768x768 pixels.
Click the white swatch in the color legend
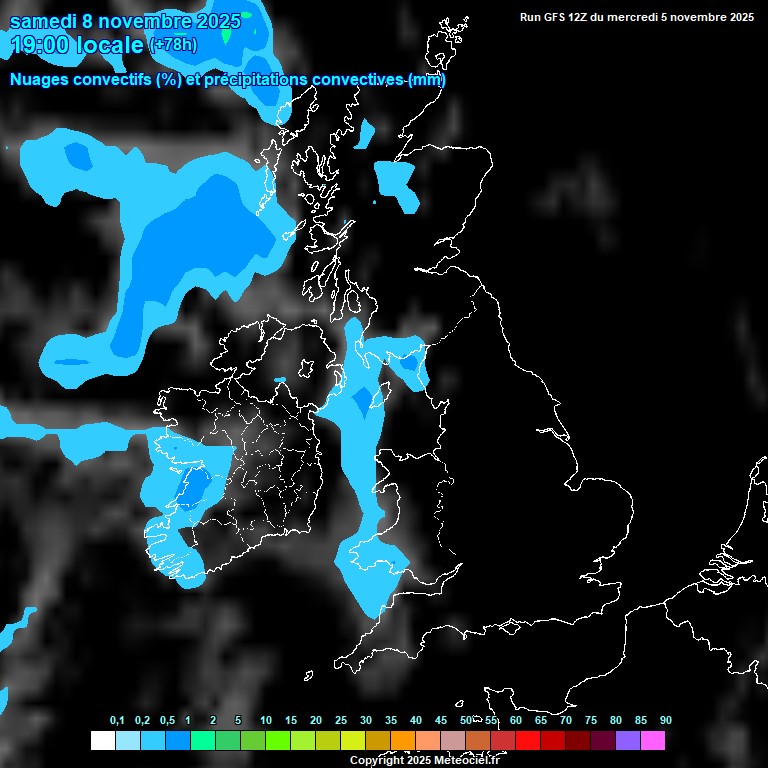102,741
